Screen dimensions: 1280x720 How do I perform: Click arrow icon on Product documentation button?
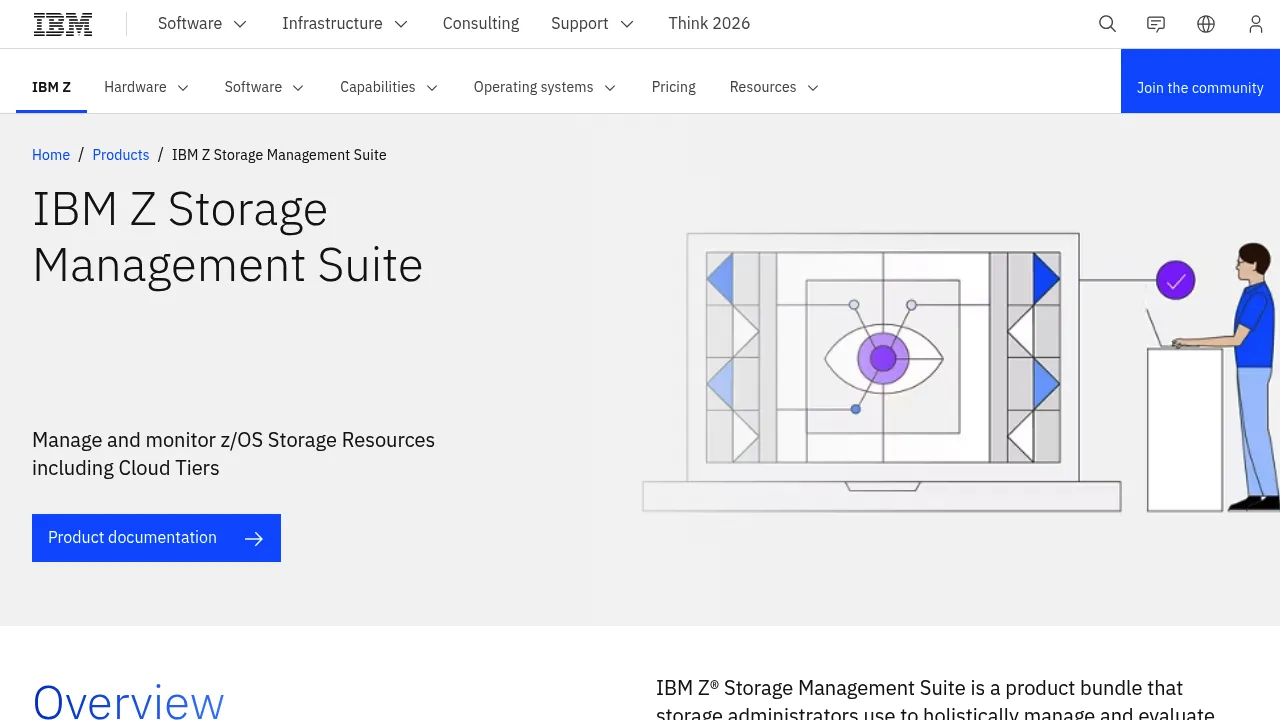[x=254, y=539]
